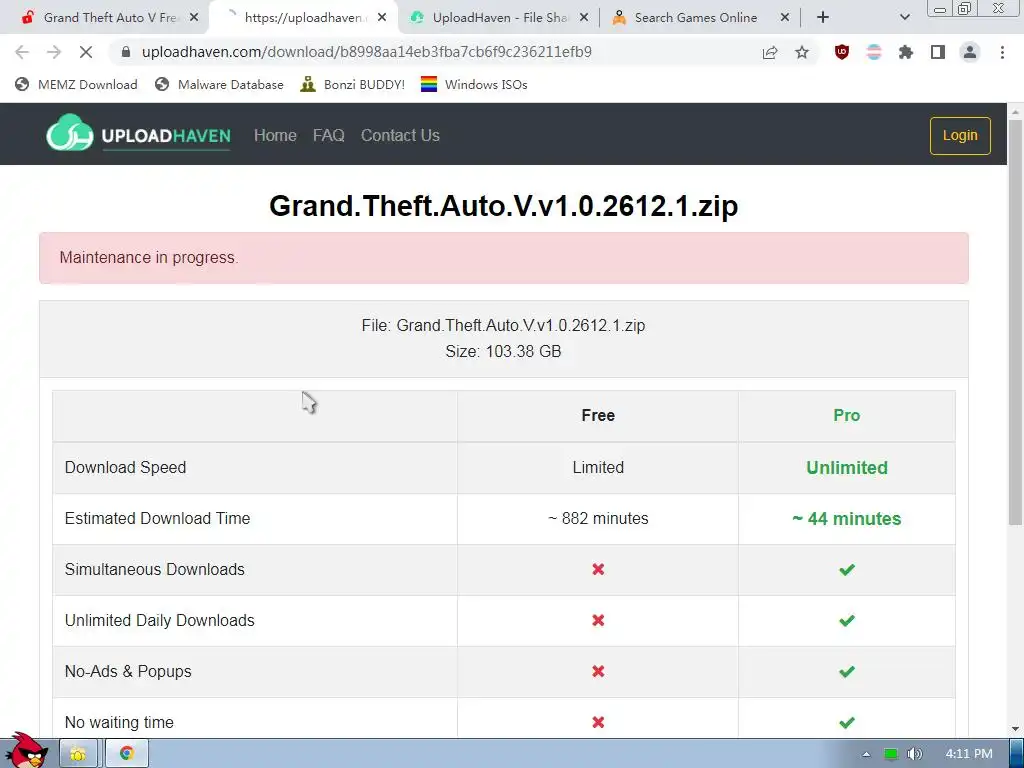This screenshot has height=768, width=1024.
Task: Click the Unlimited Daily Downloads label
Action: 159,620
